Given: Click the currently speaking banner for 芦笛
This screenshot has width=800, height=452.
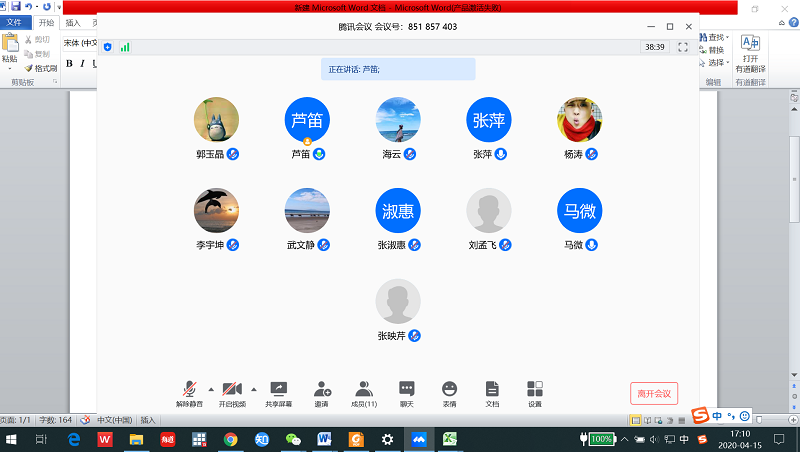Looking at the screenshot, I should click(x=398, y=69).
